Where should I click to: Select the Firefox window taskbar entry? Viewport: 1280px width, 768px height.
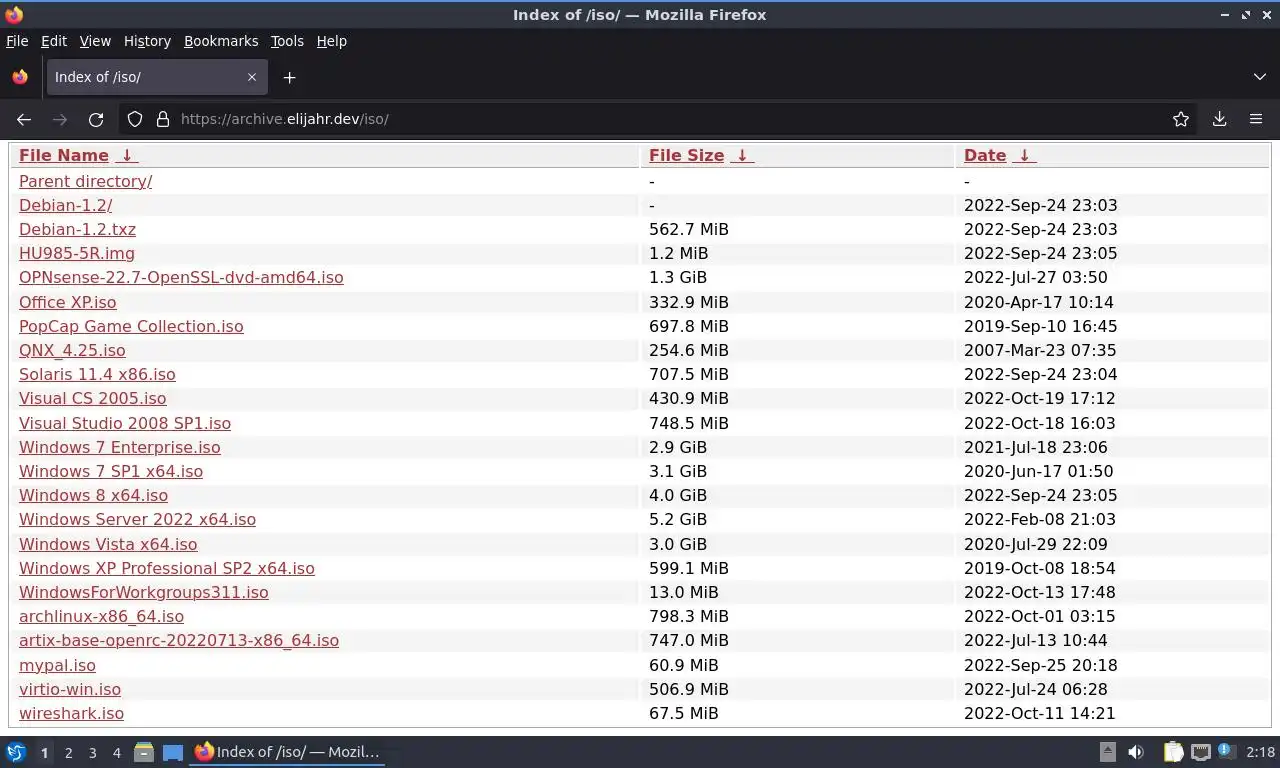[287, 752]
